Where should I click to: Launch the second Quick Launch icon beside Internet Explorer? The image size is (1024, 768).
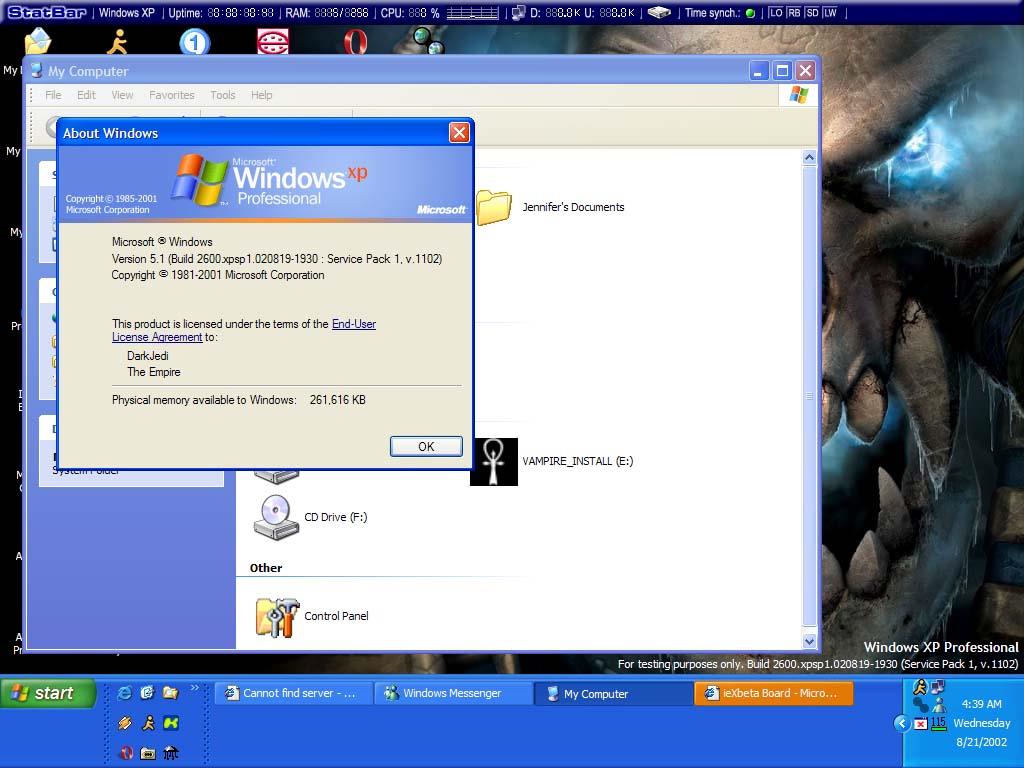[148, 693]
